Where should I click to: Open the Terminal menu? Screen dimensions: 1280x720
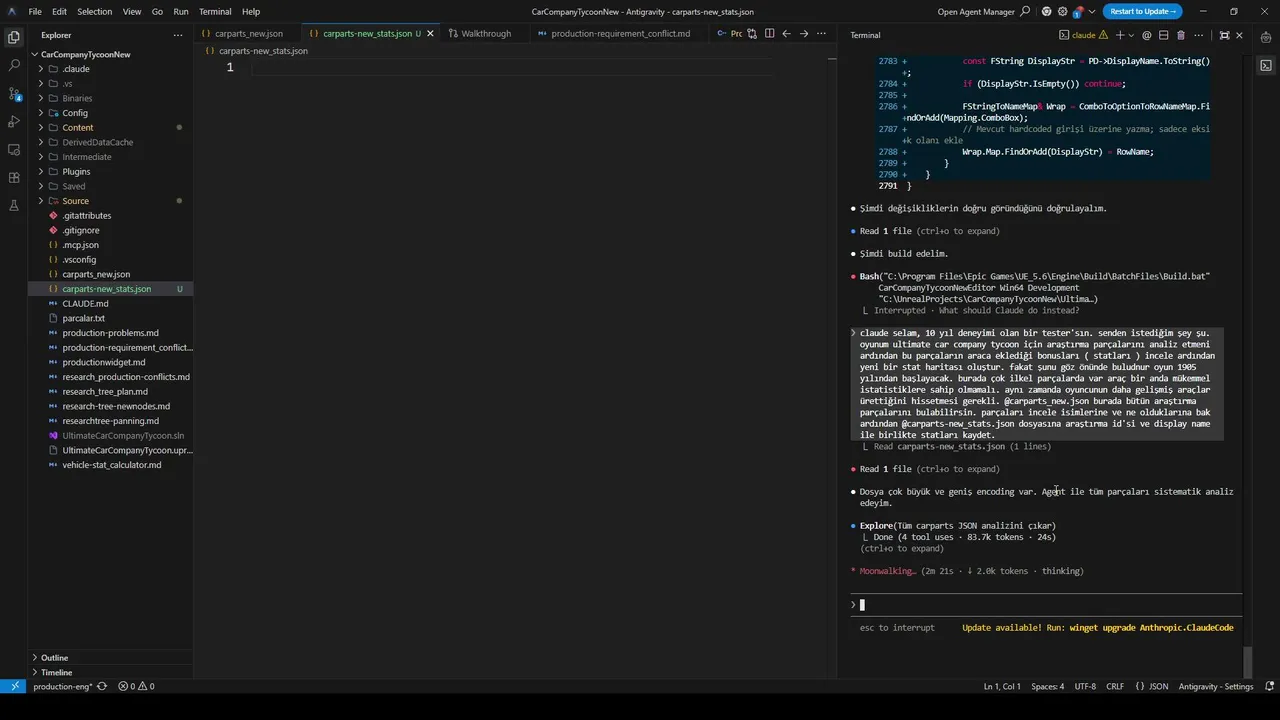pos(215,11)
